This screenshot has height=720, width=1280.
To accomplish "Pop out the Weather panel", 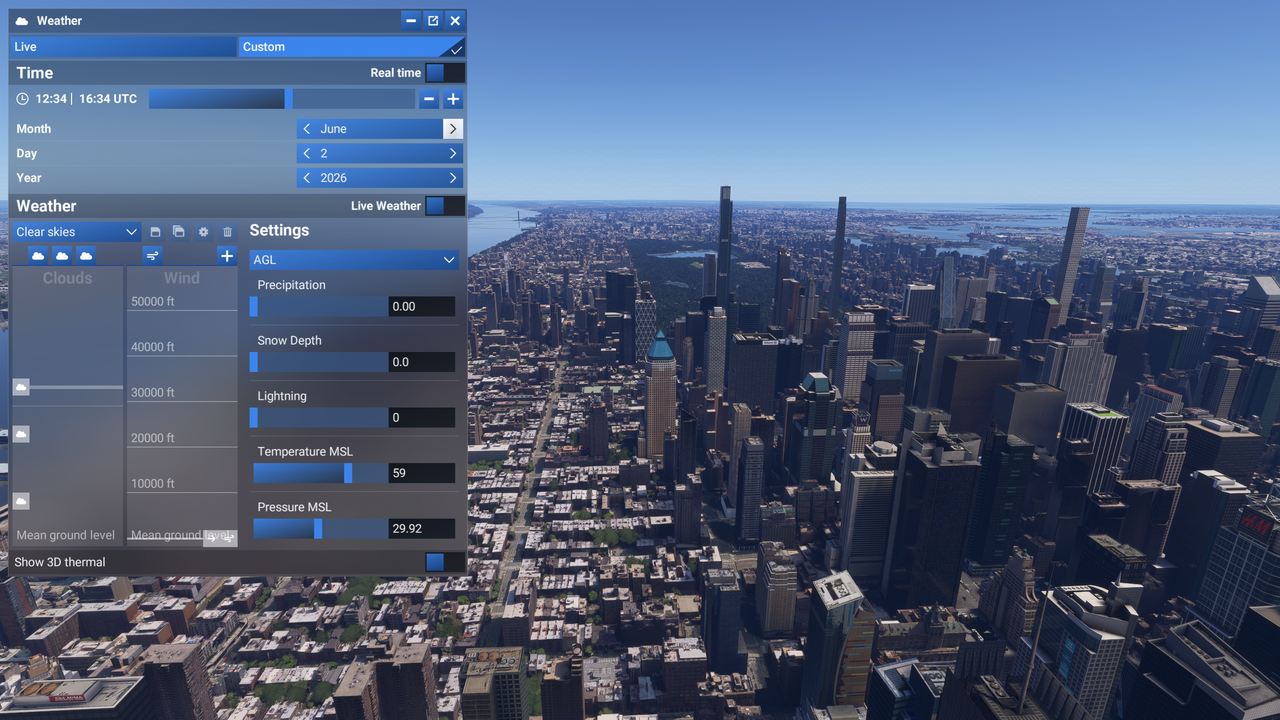I will tap(433, 21).
